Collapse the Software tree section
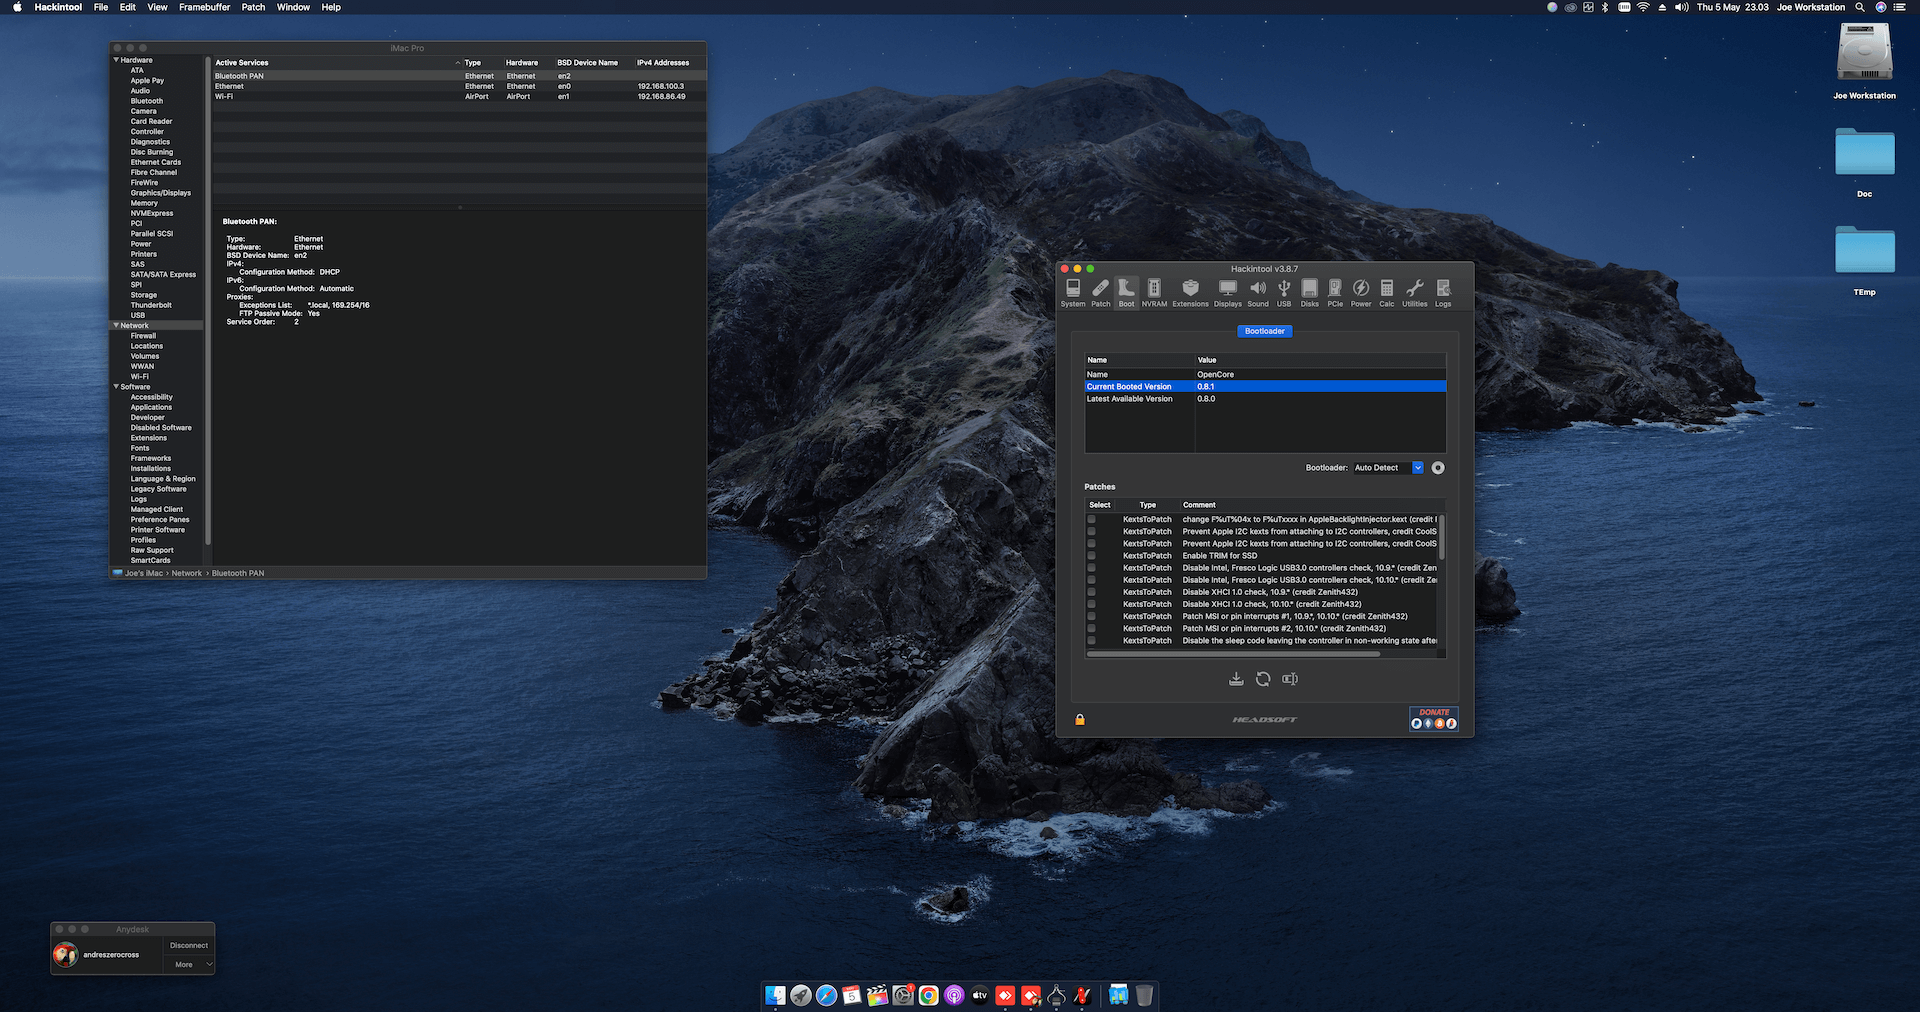 (x=116, y=387)
